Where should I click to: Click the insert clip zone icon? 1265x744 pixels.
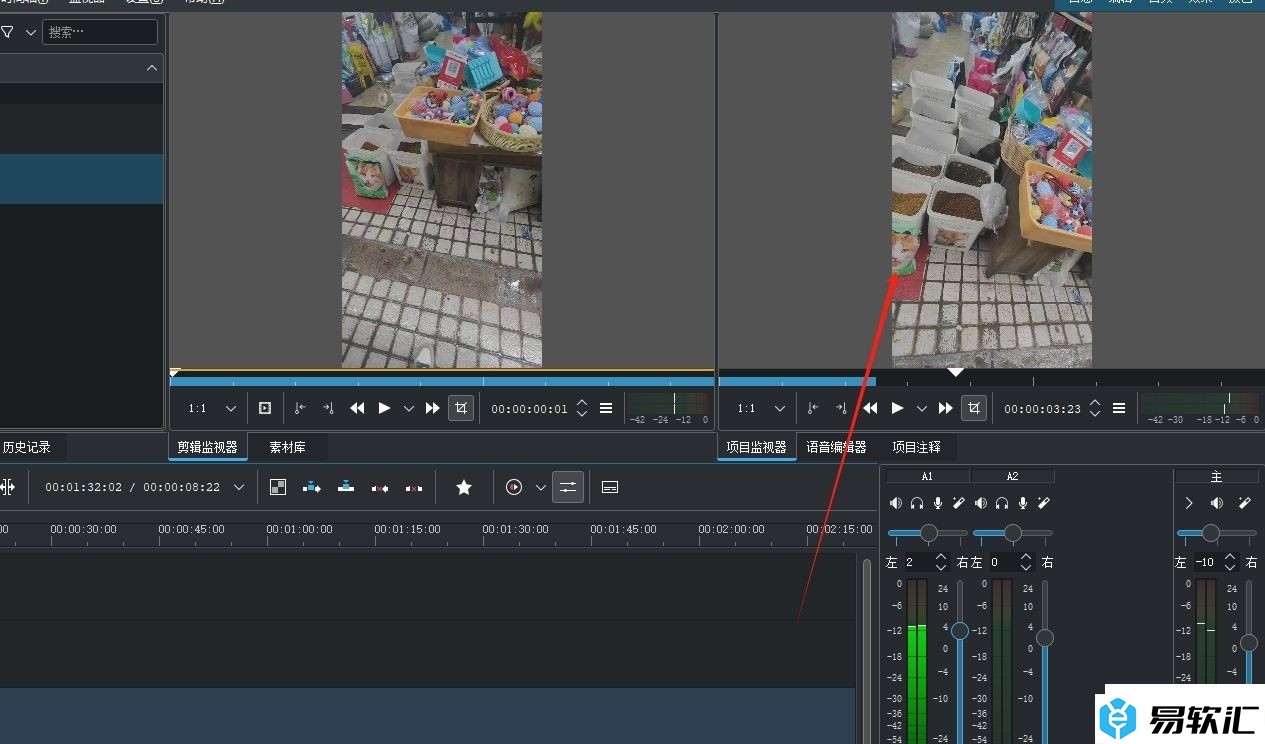pyautogui.click(x=312, y=487)
